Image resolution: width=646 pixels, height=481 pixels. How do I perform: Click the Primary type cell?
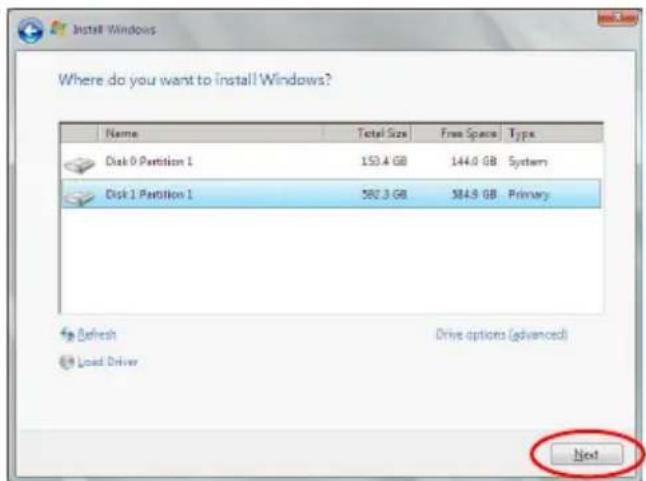(529, 195)
